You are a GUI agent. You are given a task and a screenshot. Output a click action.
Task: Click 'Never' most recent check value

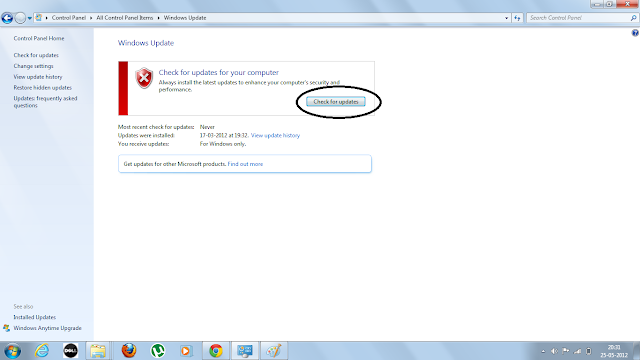point(207,127)
